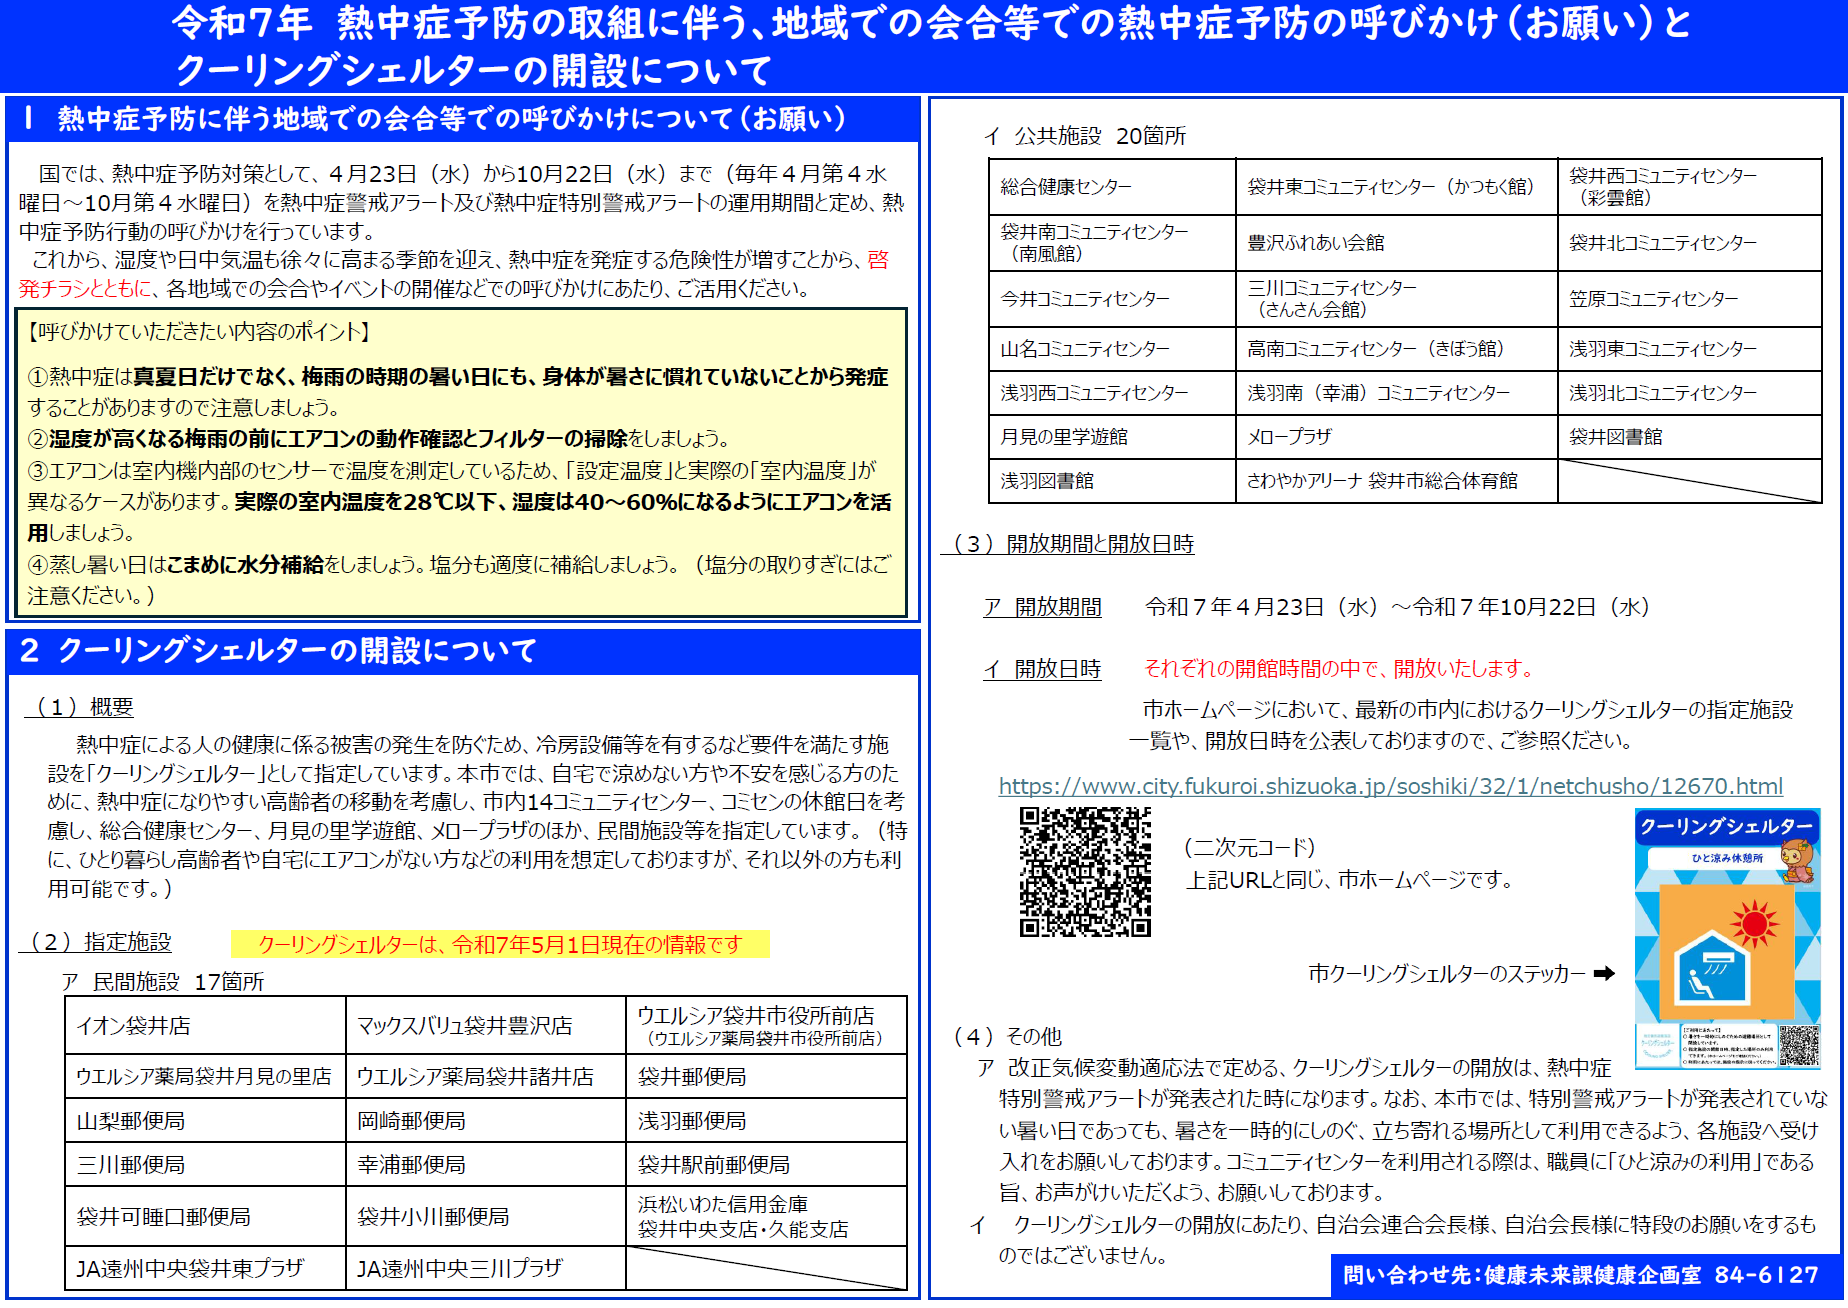This screenshot has width=1848, height=1308.
Task: Click the 令和7年 main title banner
Action: click(924, 46)
